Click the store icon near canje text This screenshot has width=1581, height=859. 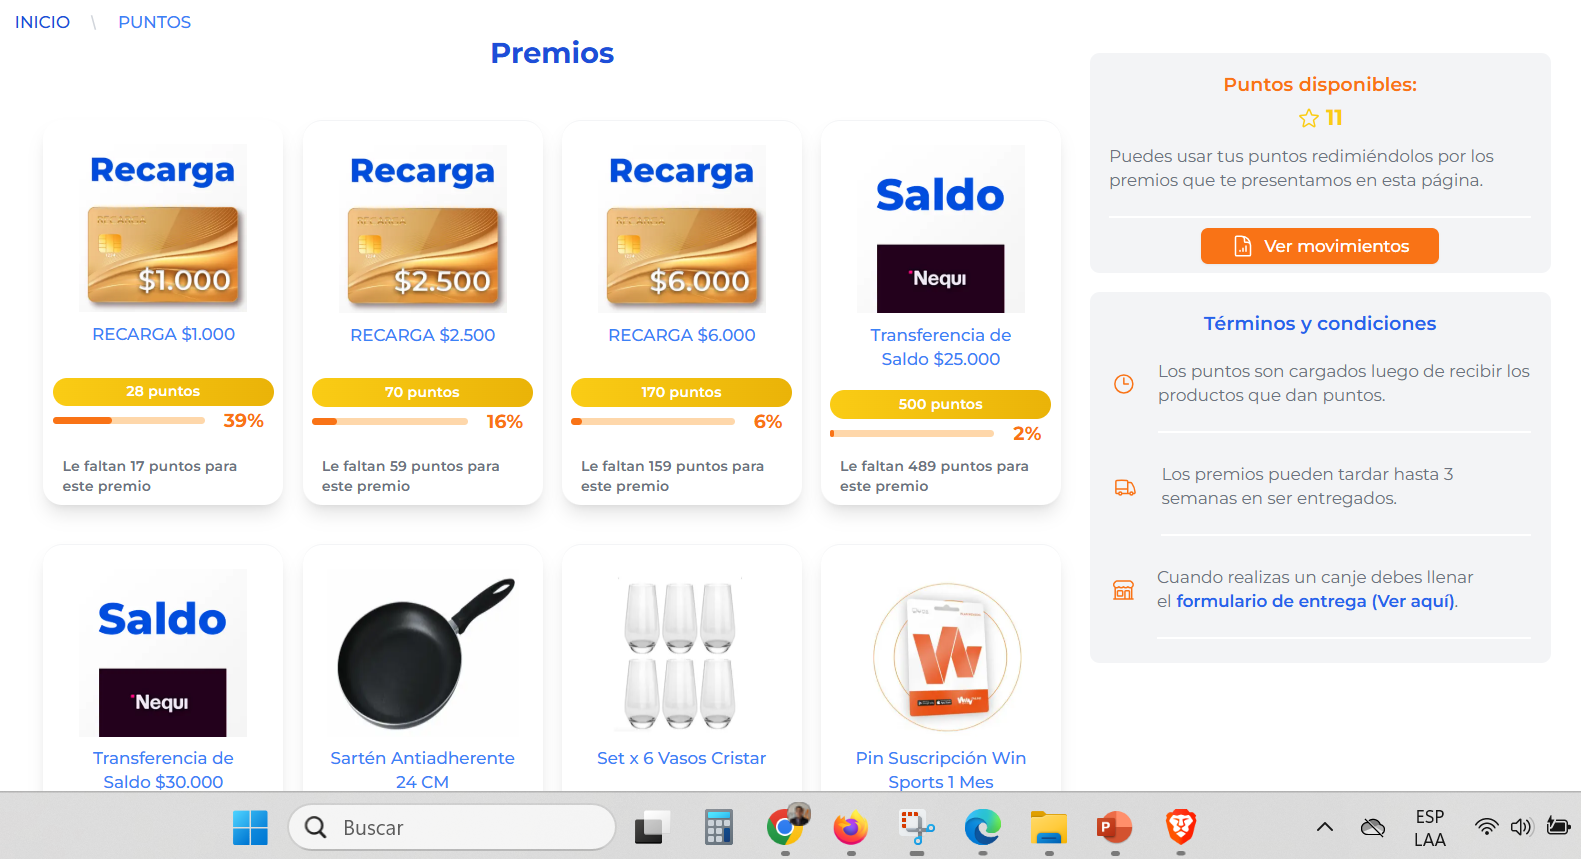pos(1124,590)
